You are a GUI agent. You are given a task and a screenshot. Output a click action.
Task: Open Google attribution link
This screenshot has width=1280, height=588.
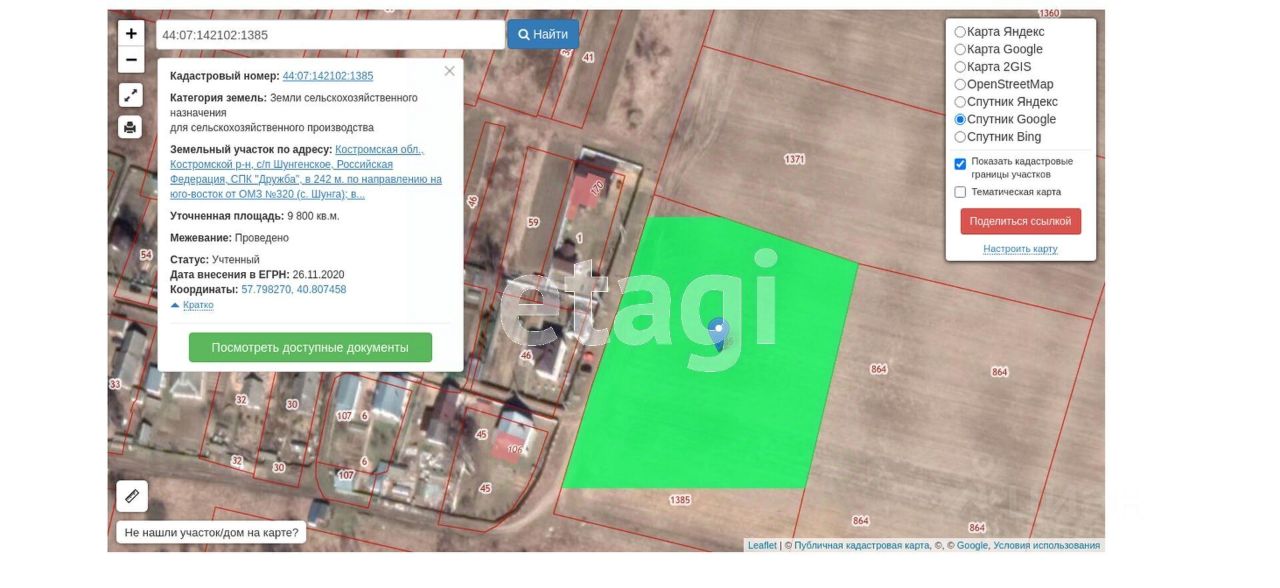coord(972,545)
